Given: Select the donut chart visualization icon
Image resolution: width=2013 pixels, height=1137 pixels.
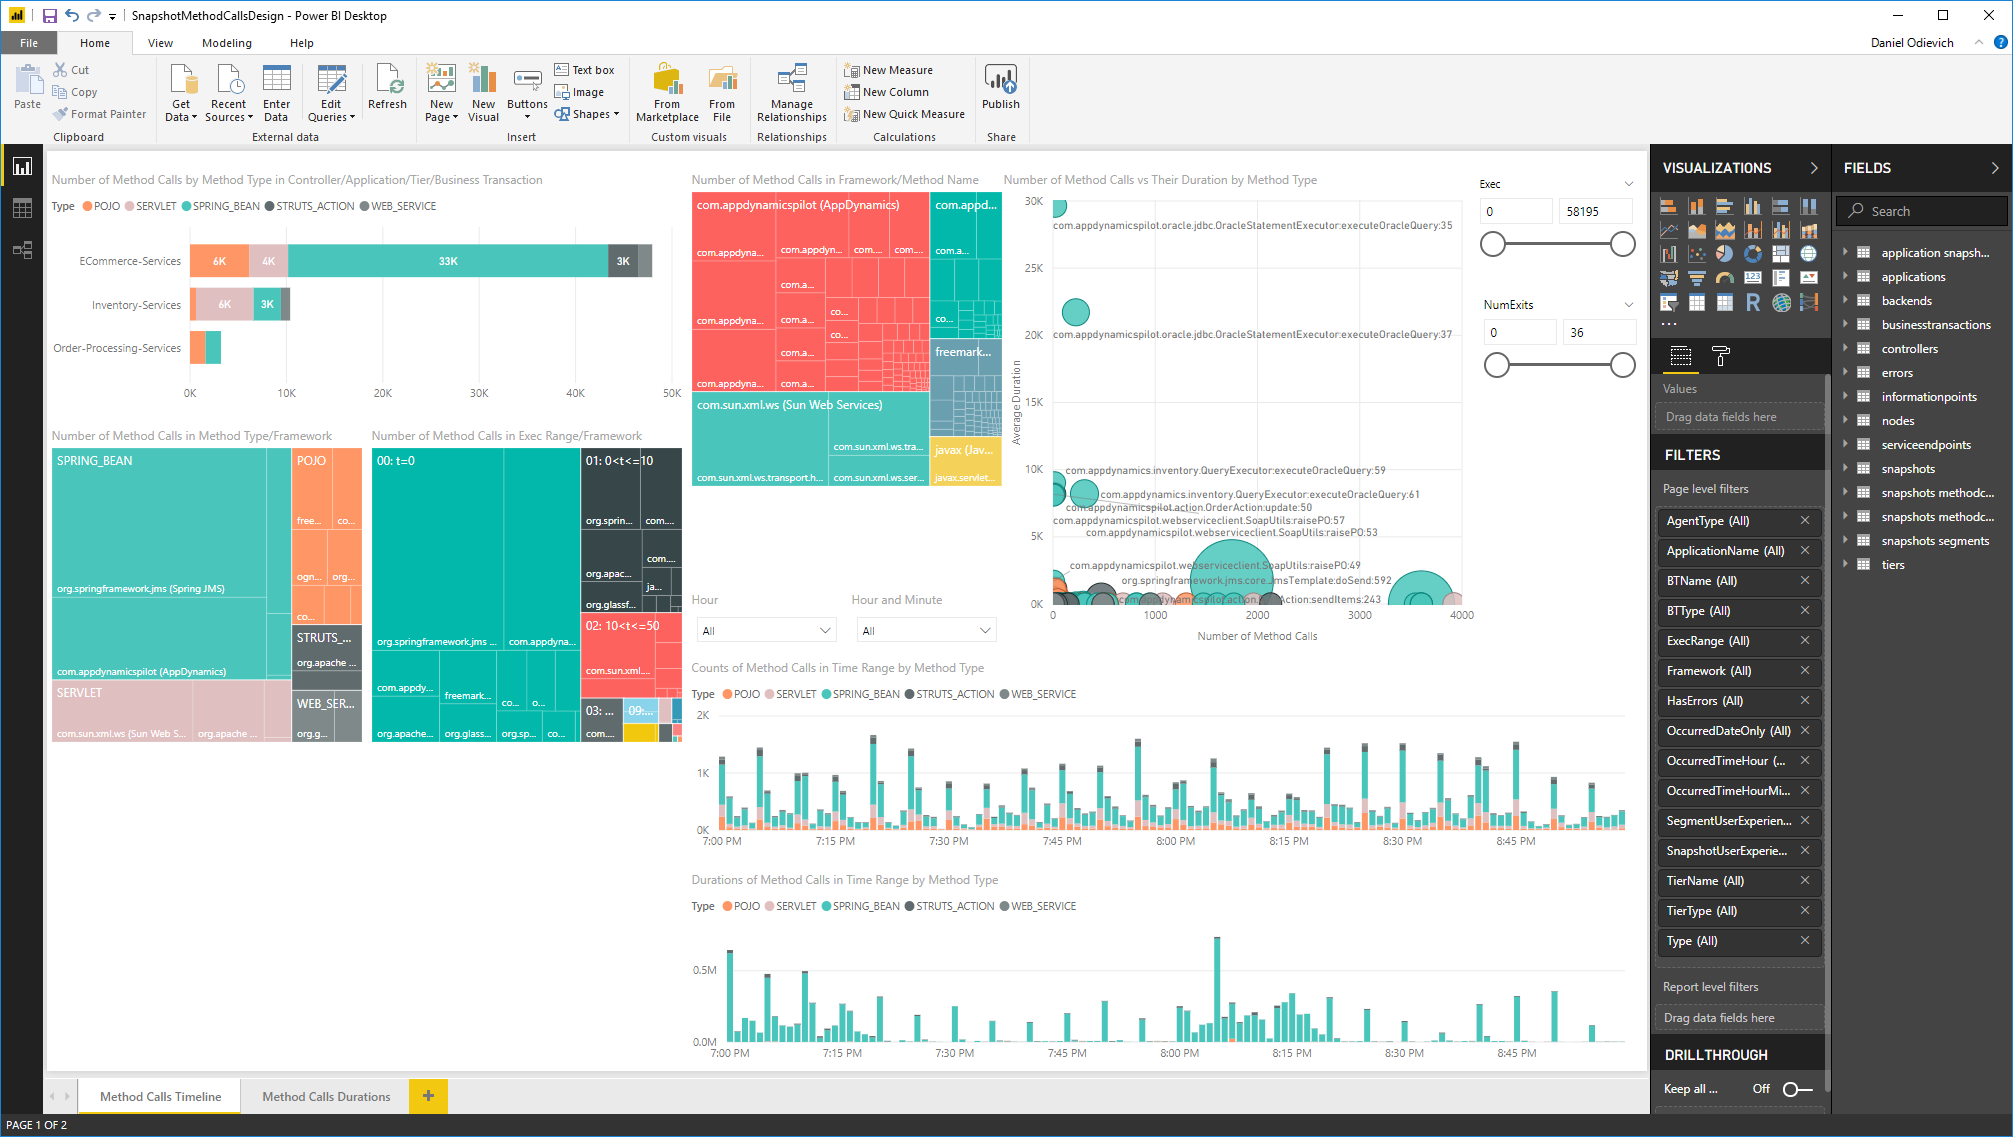Looking at the screenshot, I should (x=1753, y=254).
